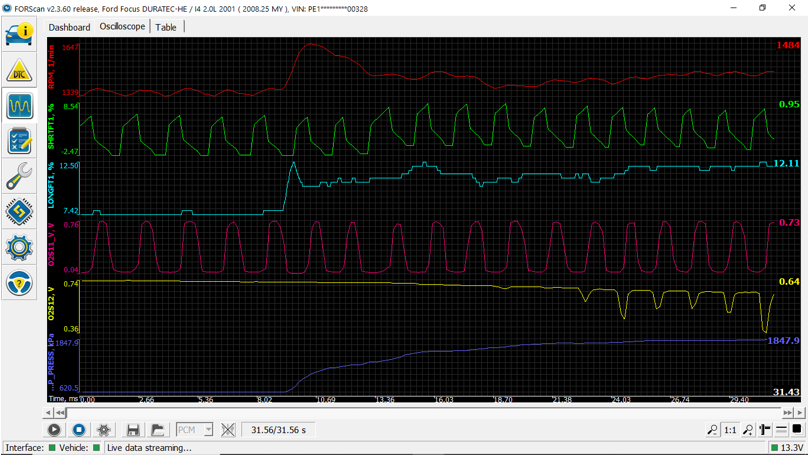
Task: Open the steering wheel help section
Action: pyautogui.click(x=19, y=283)
